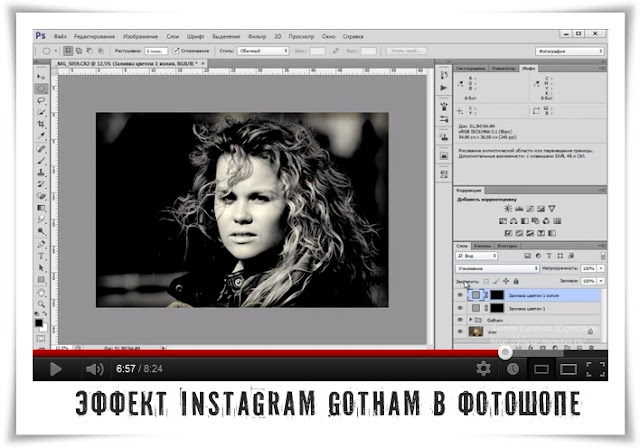Select the History Brush tool
Viewport: 640px width, 448px height.
(41, 184)
